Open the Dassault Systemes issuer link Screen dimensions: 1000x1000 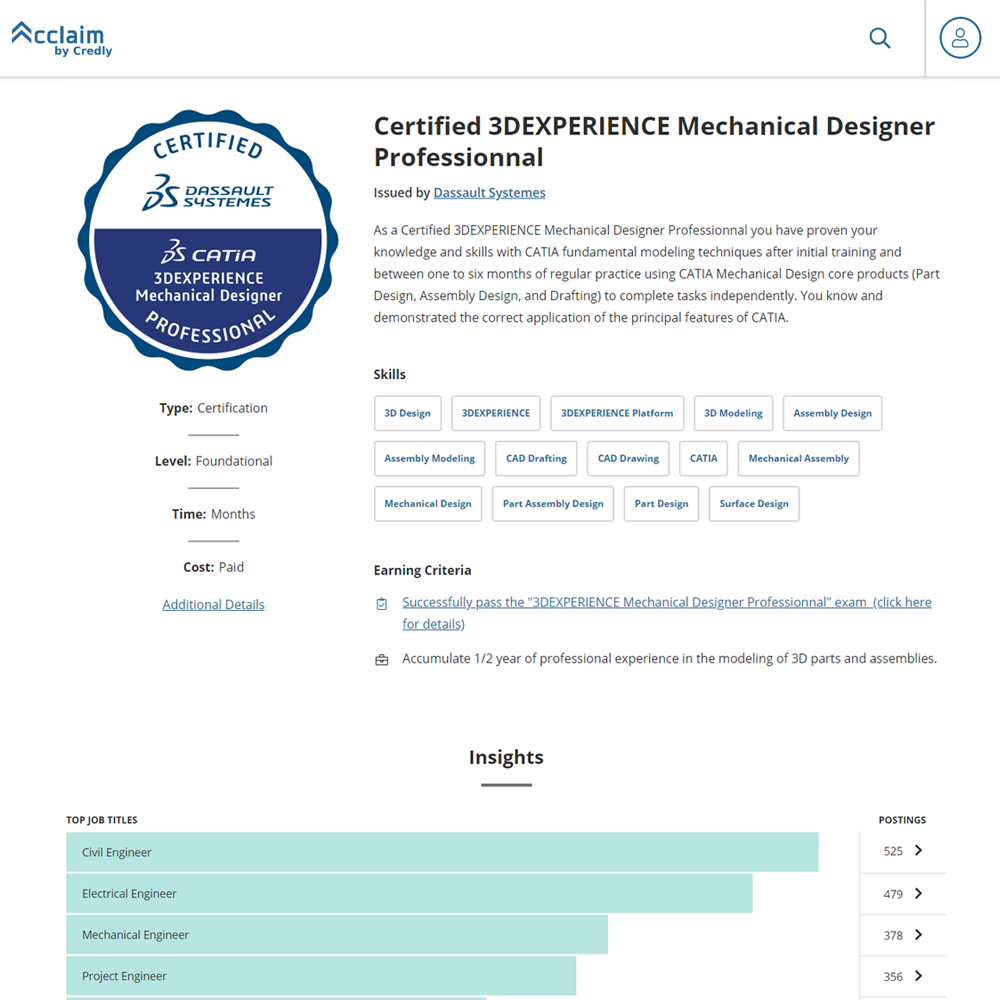click(489, 193)
